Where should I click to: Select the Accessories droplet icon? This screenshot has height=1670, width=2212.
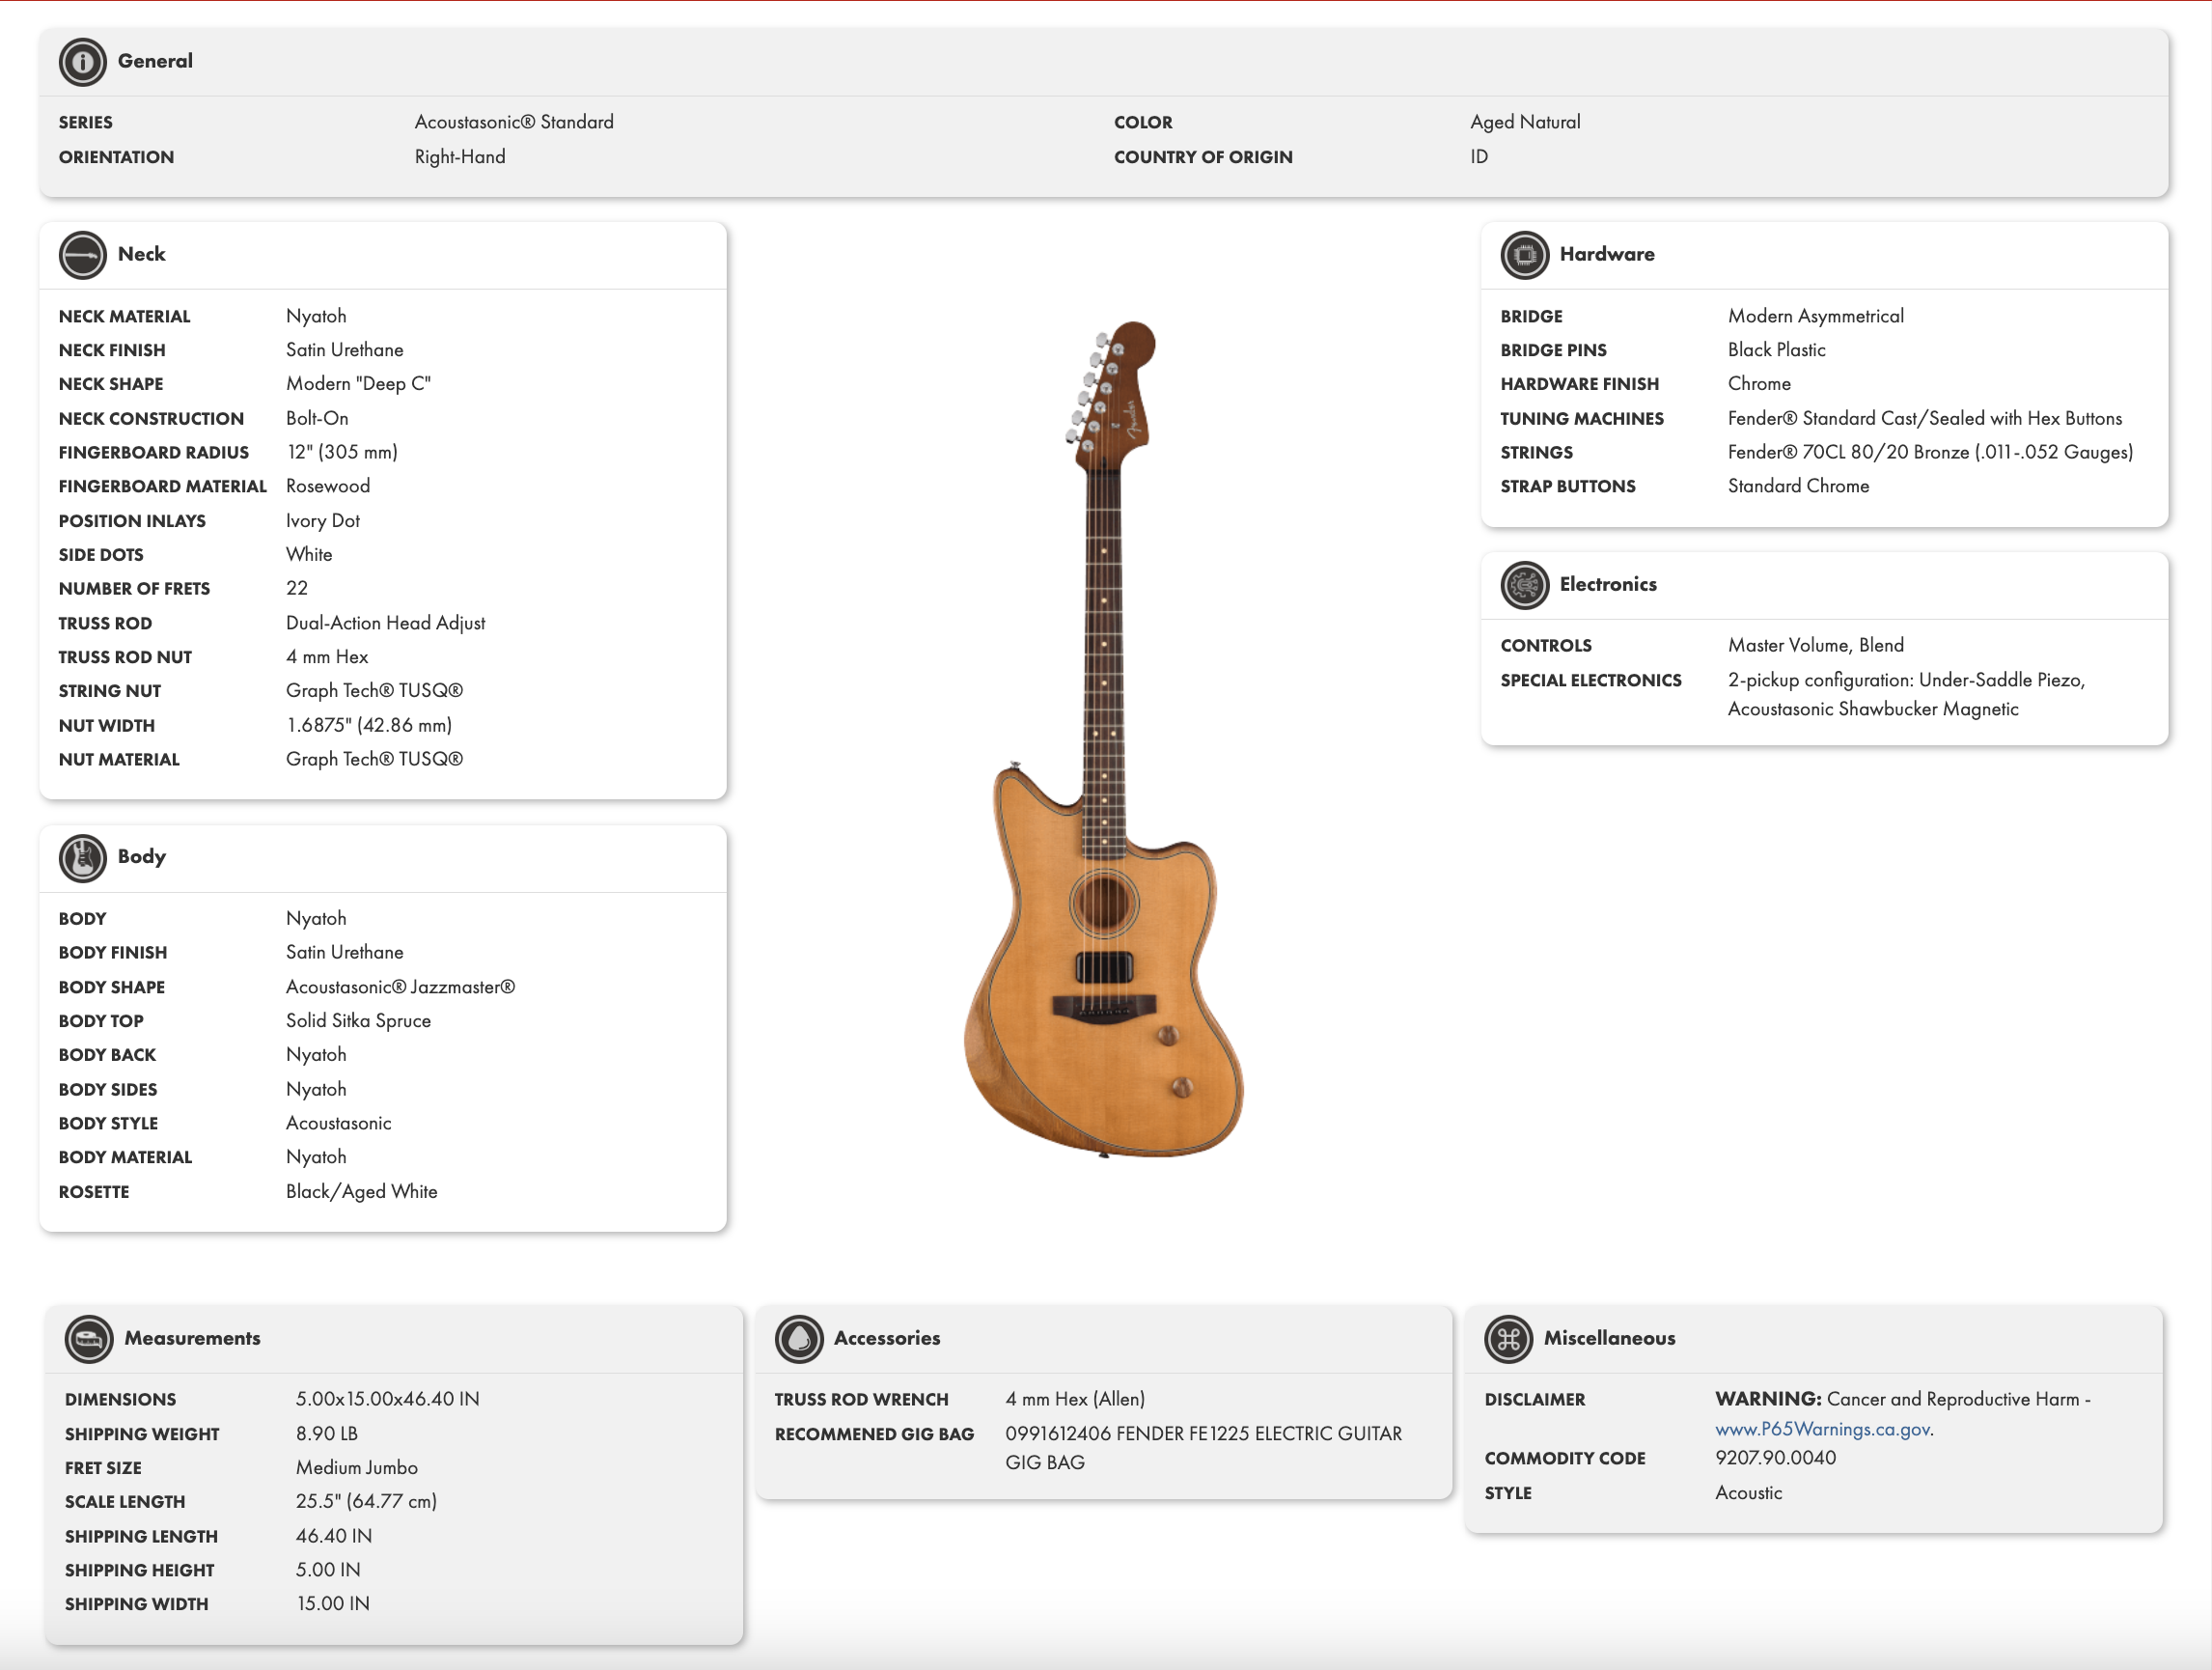pos(800,1339)
